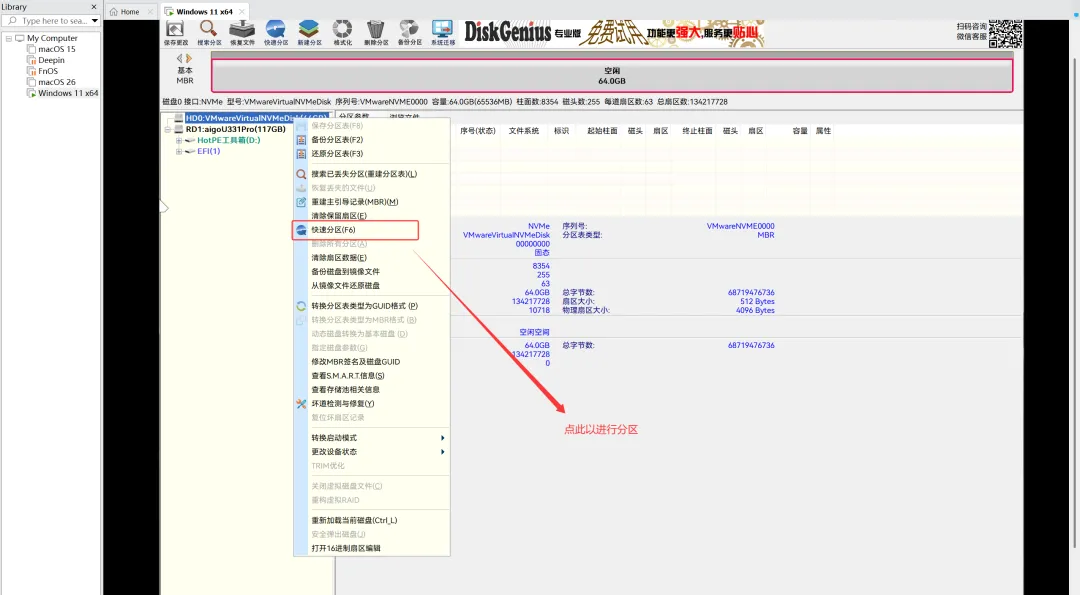Select HotPE工具箱(D:) partition in tree
This screenshot has height=595, width=1080.
(229, 140)
